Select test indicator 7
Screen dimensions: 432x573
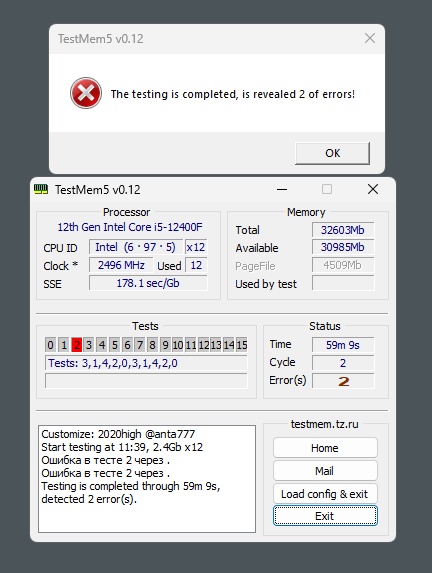click(x=140, y=345)
